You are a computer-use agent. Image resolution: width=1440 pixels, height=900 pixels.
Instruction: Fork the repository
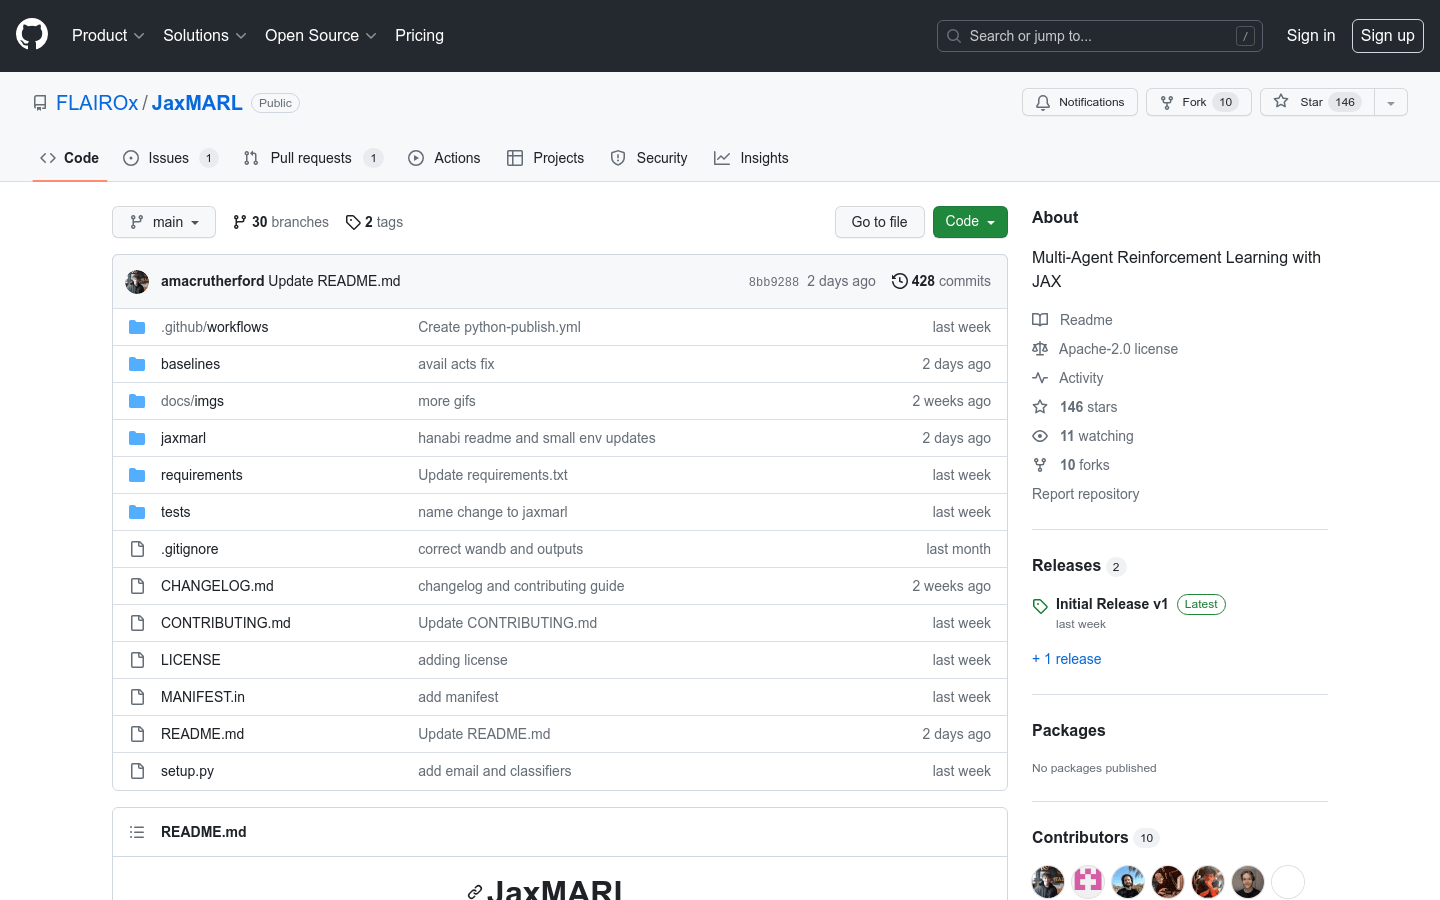(x=1198, y=102)
